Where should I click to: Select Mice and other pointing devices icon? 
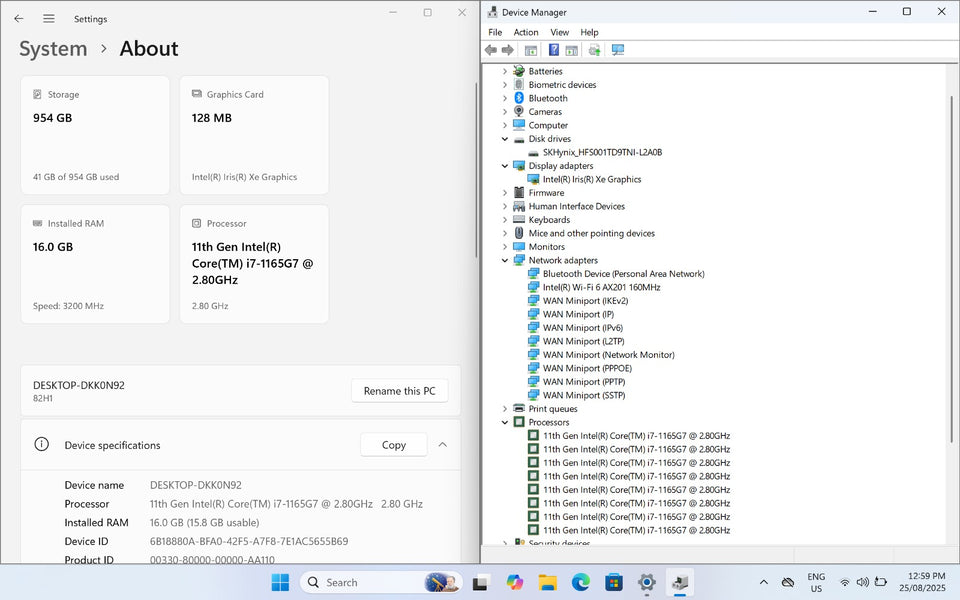(519, 233)
